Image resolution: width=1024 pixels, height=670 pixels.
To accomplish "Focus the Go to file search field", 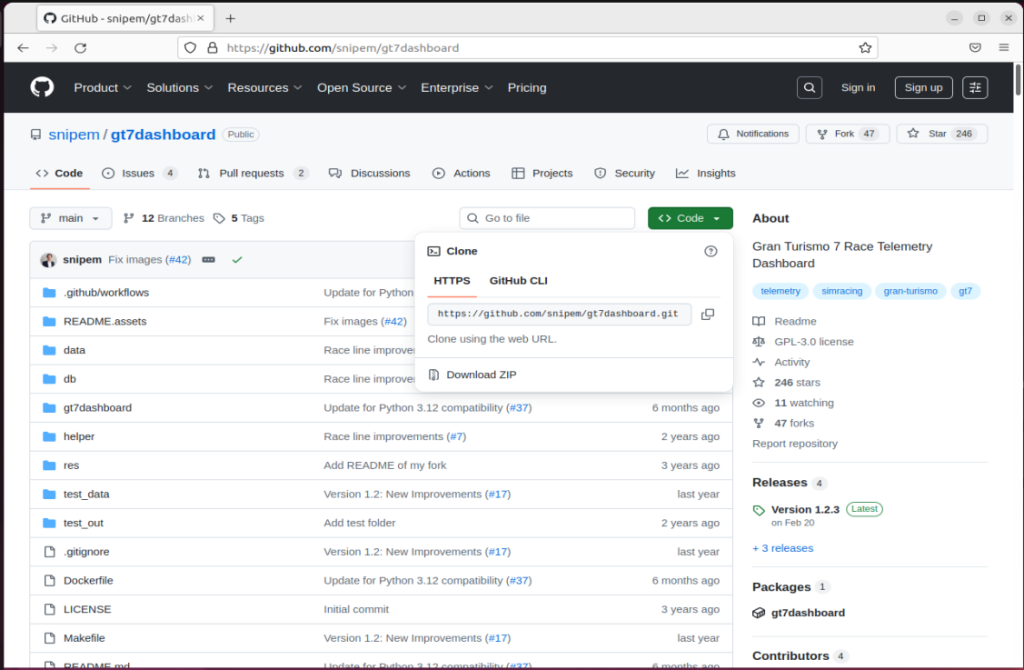I will pos(547,218).
